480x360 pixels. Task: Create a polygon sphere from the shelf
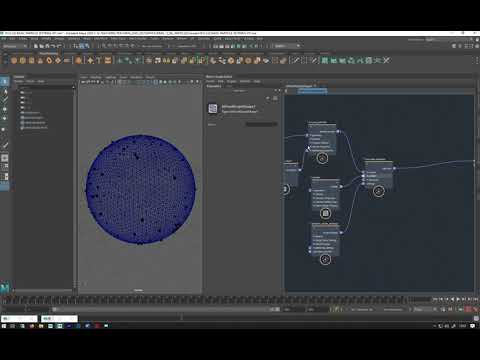[x=14, y=60]
